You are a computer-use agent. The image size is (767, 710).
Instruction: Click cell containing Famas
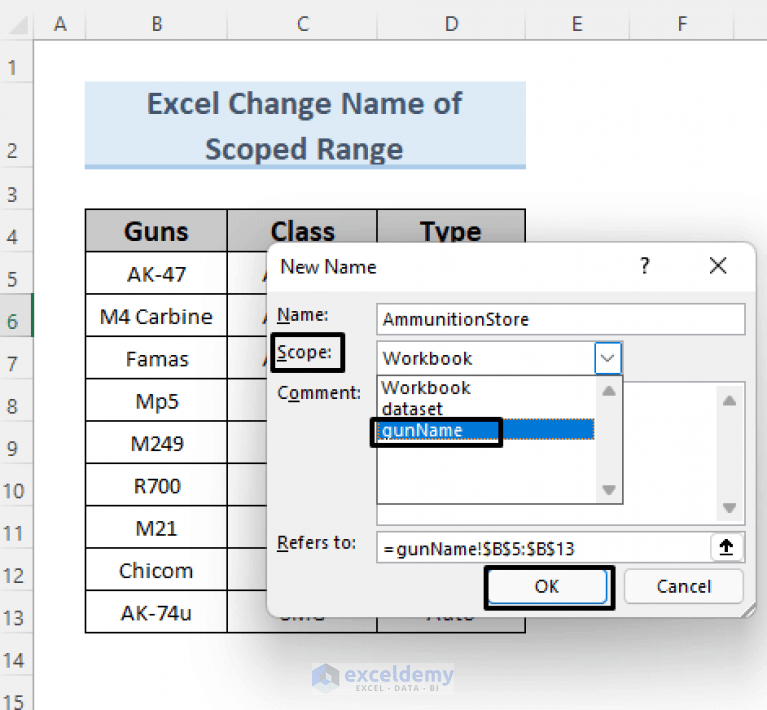coord(157,359)
